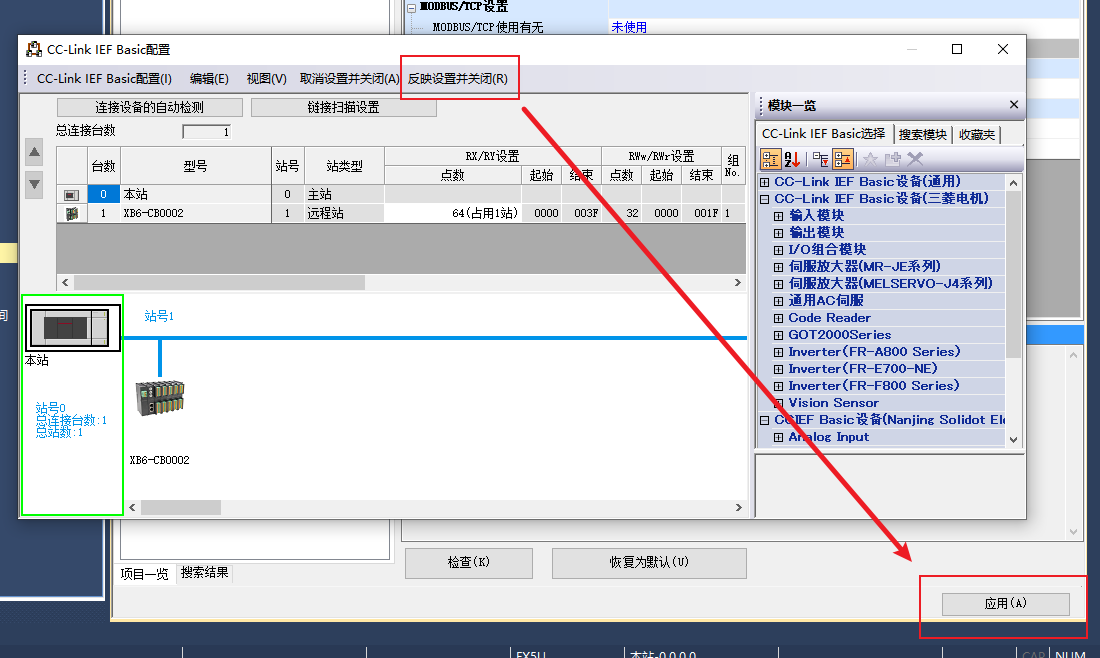Expand the Code Reader tree node
This screenshot has width=1100, height=658.
tap(778, 318)
